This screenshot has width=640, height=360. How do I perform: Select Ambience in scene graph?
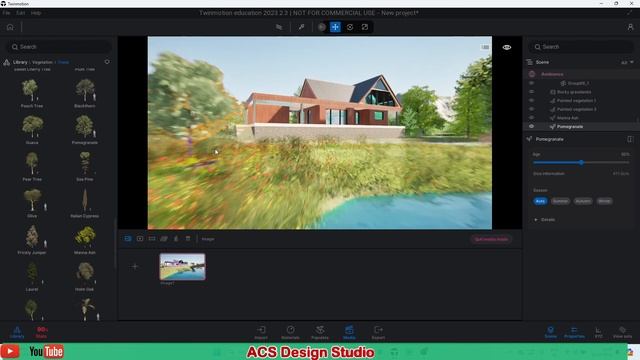(x=552, y=74)
